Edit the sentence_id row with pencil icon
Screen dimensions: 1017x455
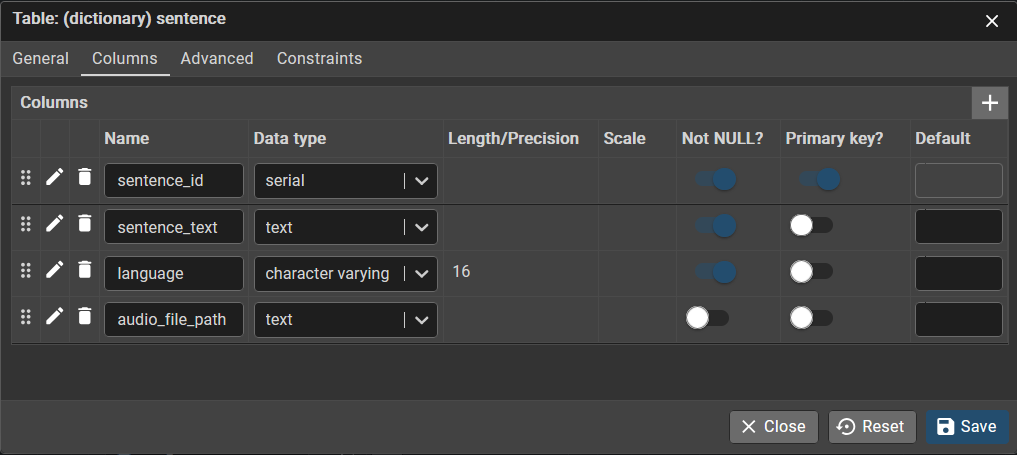tap(55, 177)
